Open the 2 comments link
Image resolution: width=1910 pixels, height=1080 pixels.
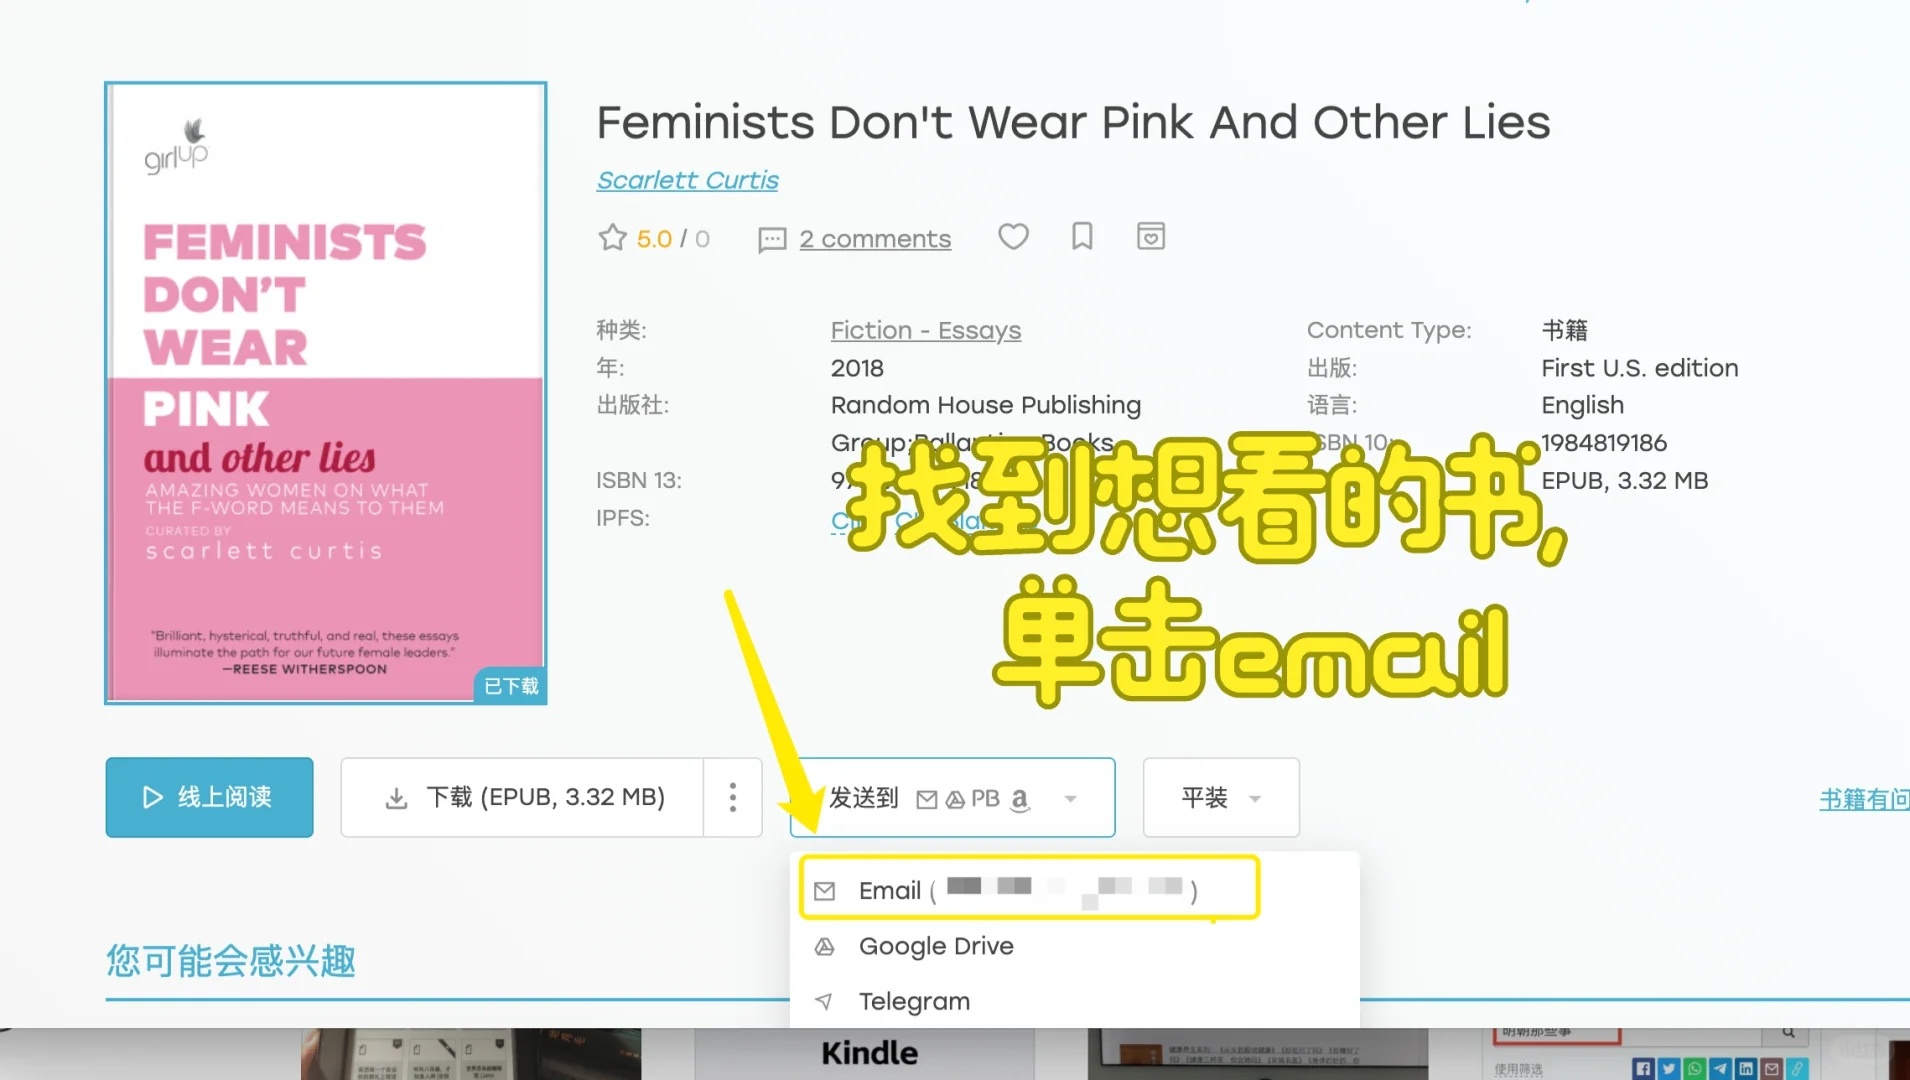[x=875, y=240]
